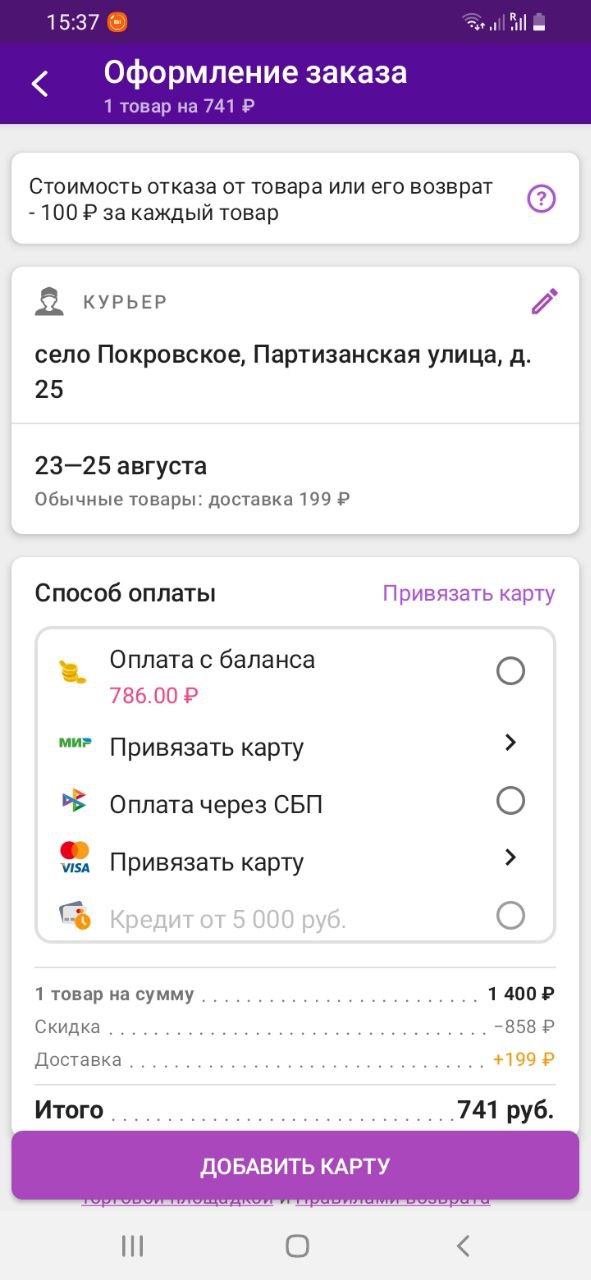591x1280 pixels.
Task: Edit courier address with pencil icon
Action: (544, 301)
